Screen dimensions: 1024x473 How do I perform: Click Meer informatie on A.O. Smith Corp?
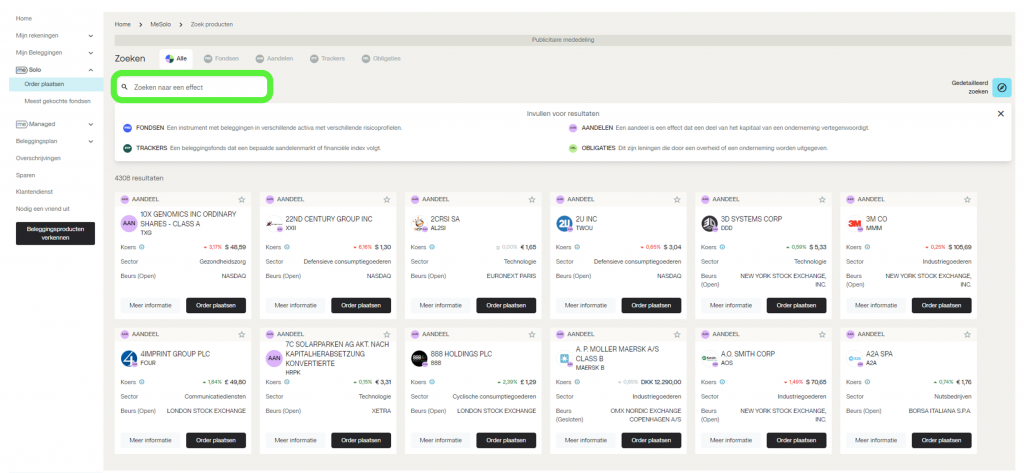[731, 440]
